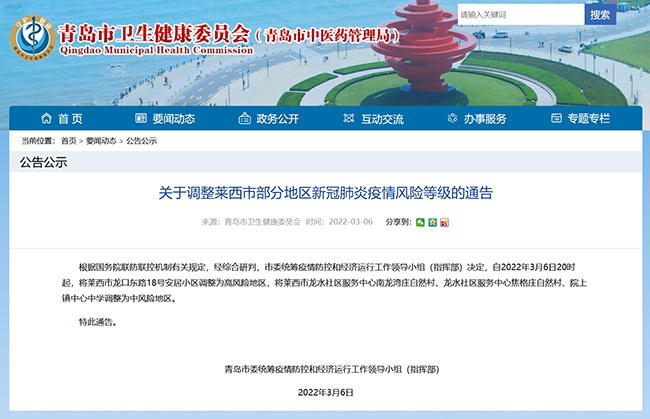This screenshot has width=650, height=419.
Task: Share article via green WeChat icon
Action: click(x=420, y=222)
